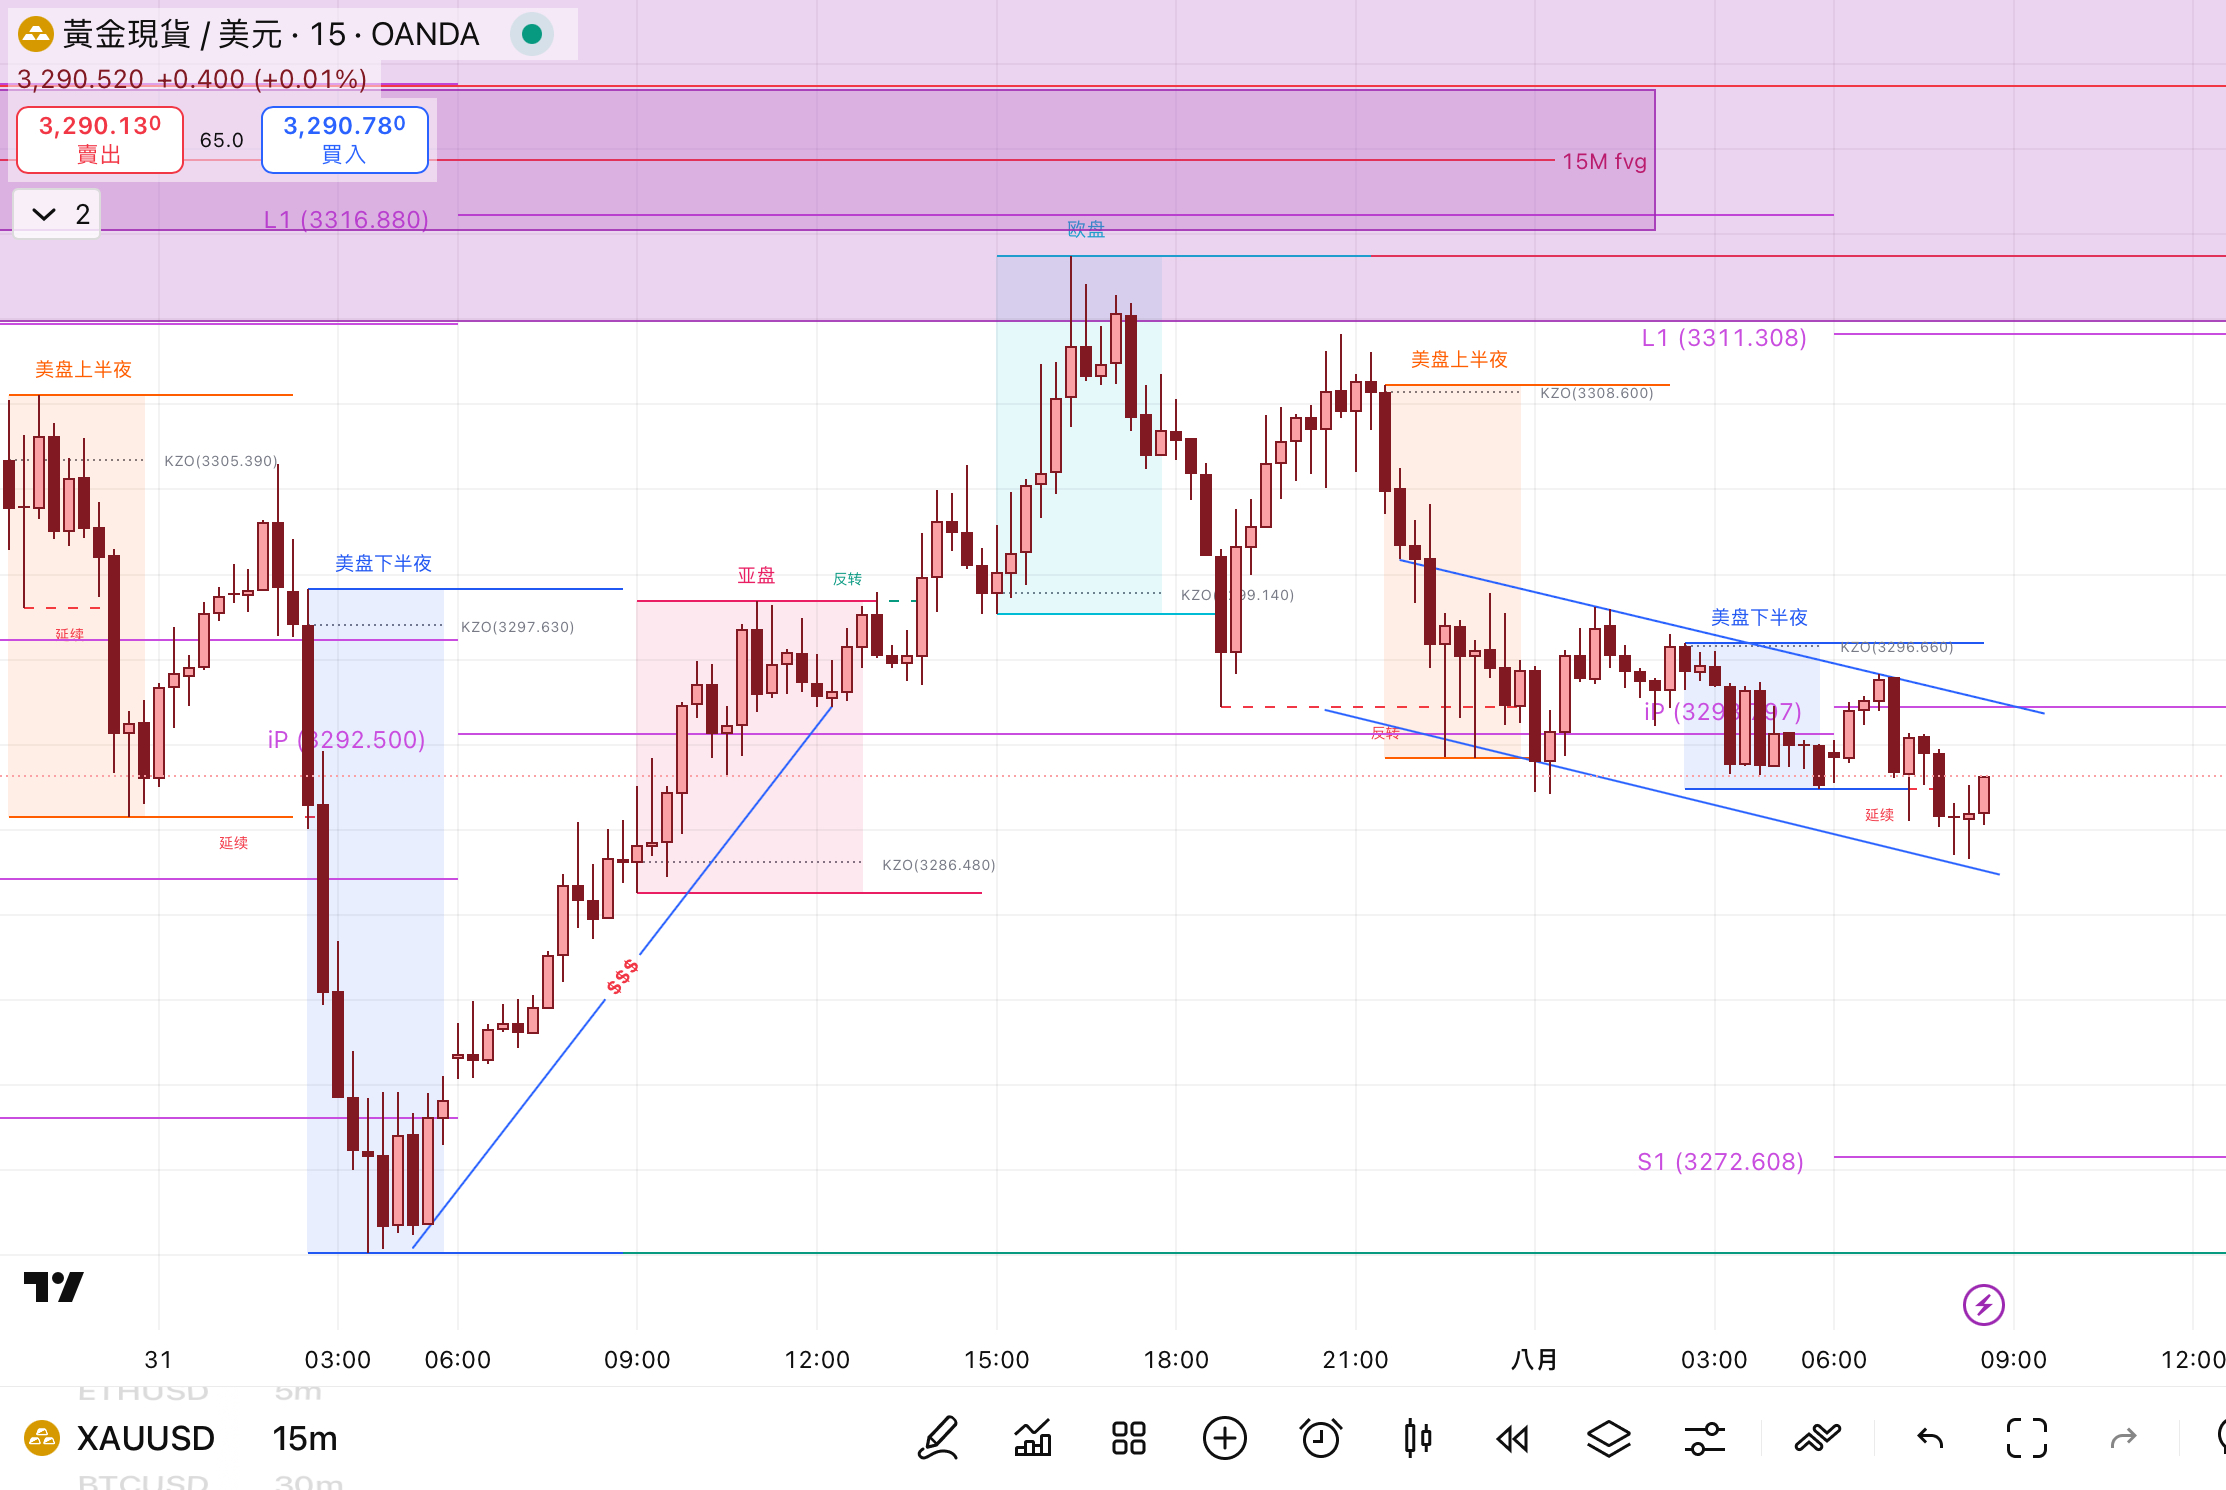Click the TradingView logo on chart
Image resolution: width=2226 pixels, height=1490 pixels.
(54, 1286)
